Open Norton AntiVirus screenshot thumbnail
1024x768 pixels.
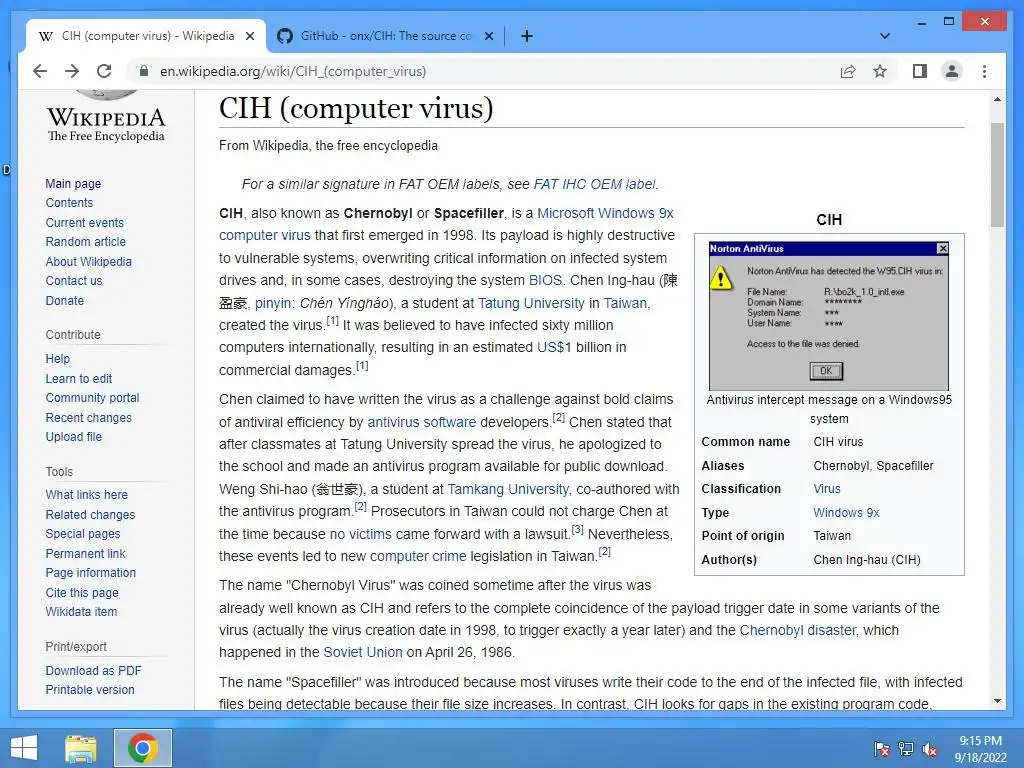[829, 315]
